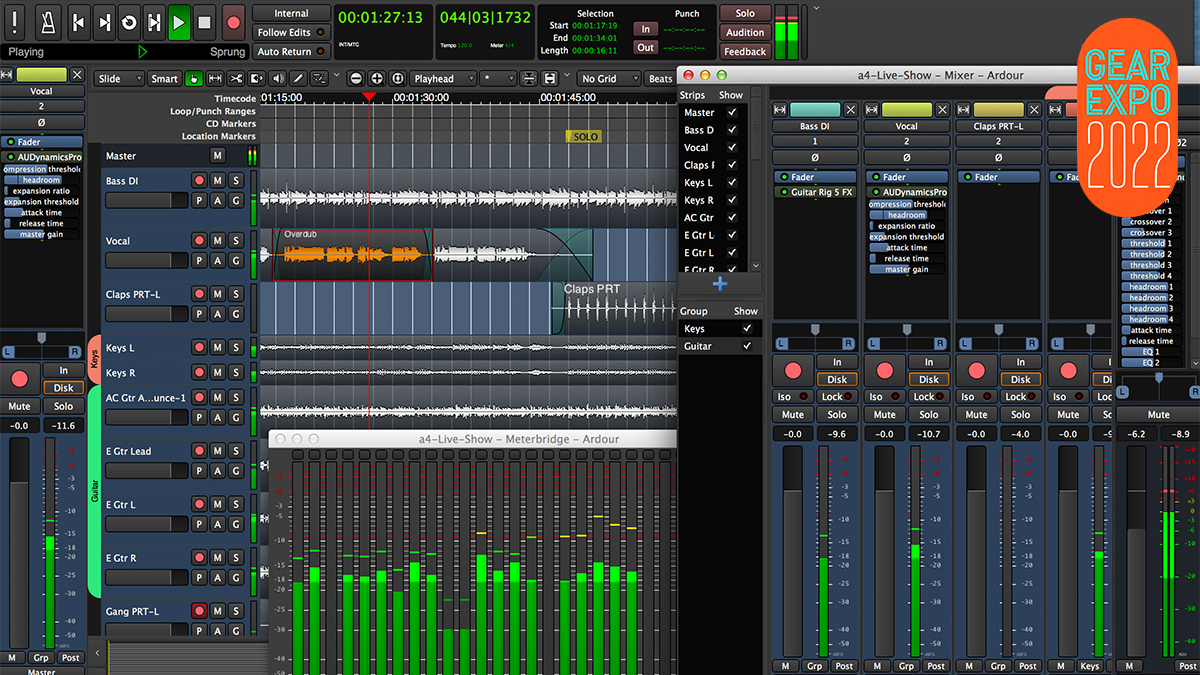Toggle Smart mode button
This screenshot has height=675, width=1200.
tap(164, 79)
